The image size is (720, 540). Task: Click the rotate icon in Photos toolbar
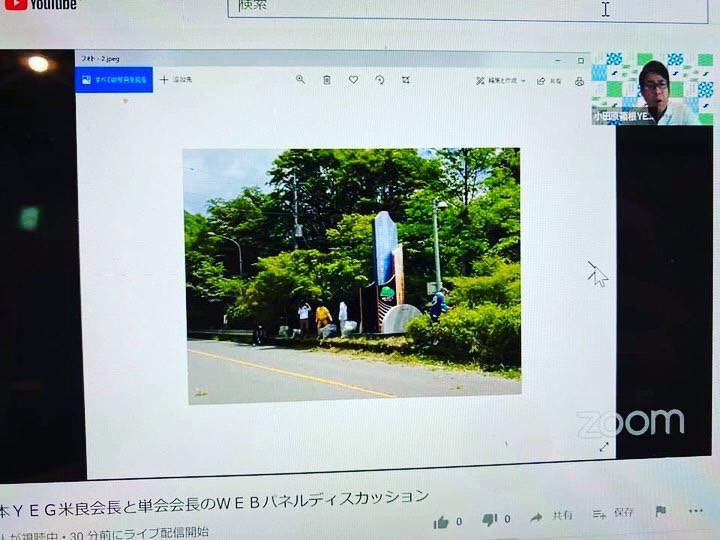coord(379,79)
